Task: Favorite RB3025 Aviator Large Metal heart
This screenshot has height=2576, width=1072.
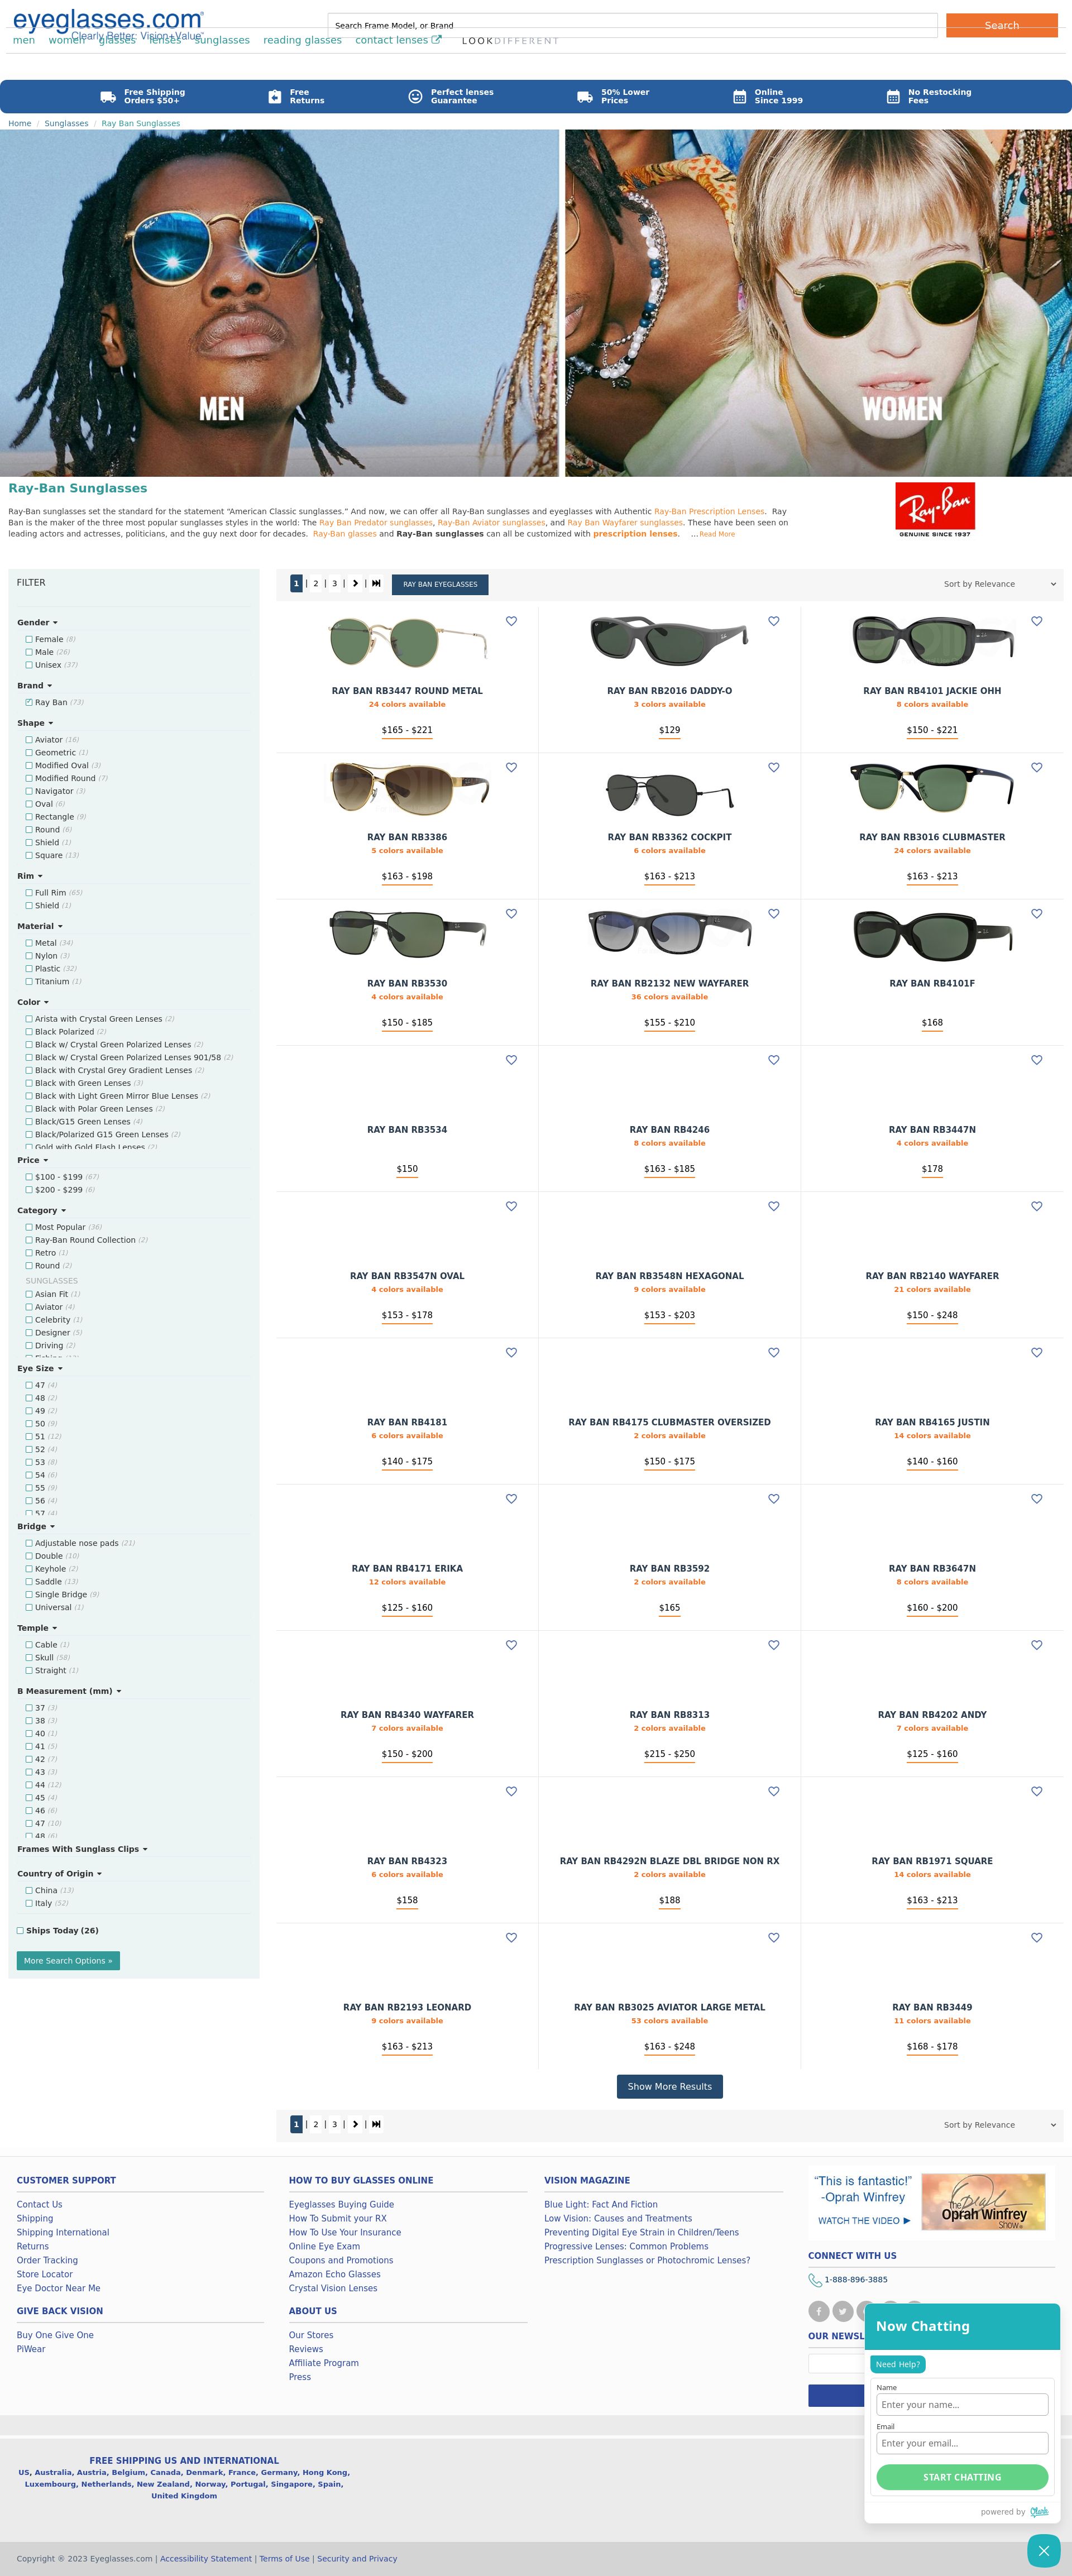Action: coord(773,1937)
